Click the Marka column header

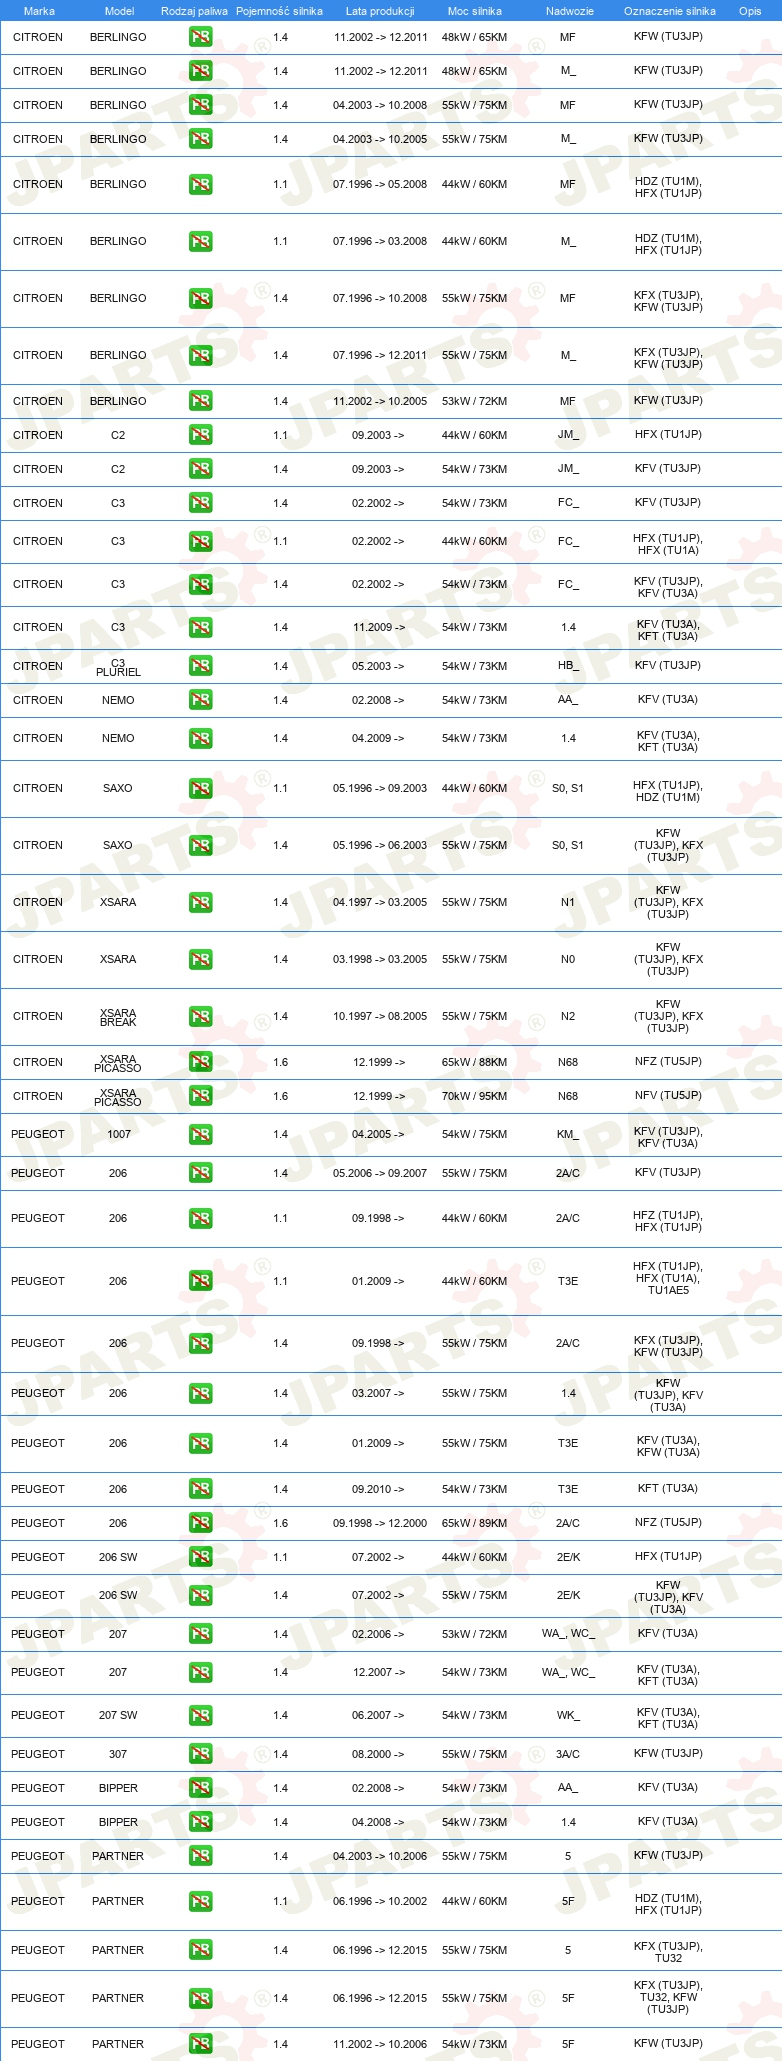click(x=39, y=11)
